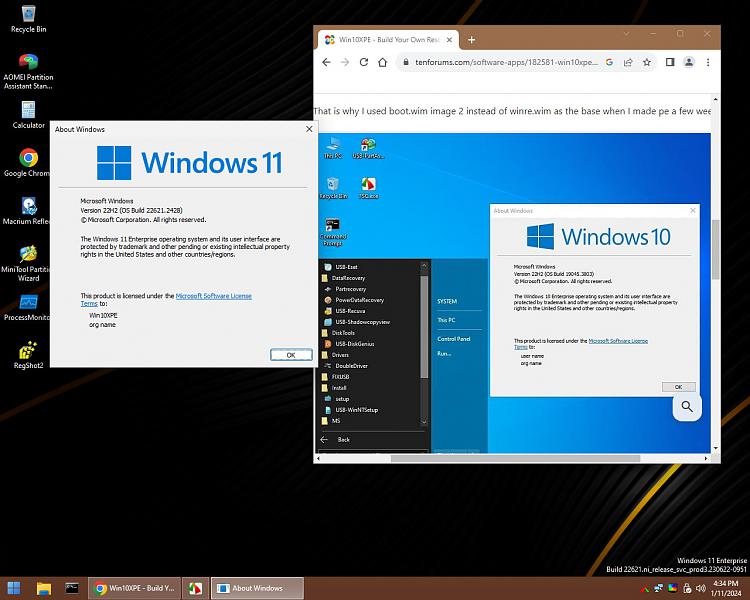Image resolution: width=750 pixels, height=600 pixels.
Task: Click the padlock tray icon
Action: tap(687, 589)
